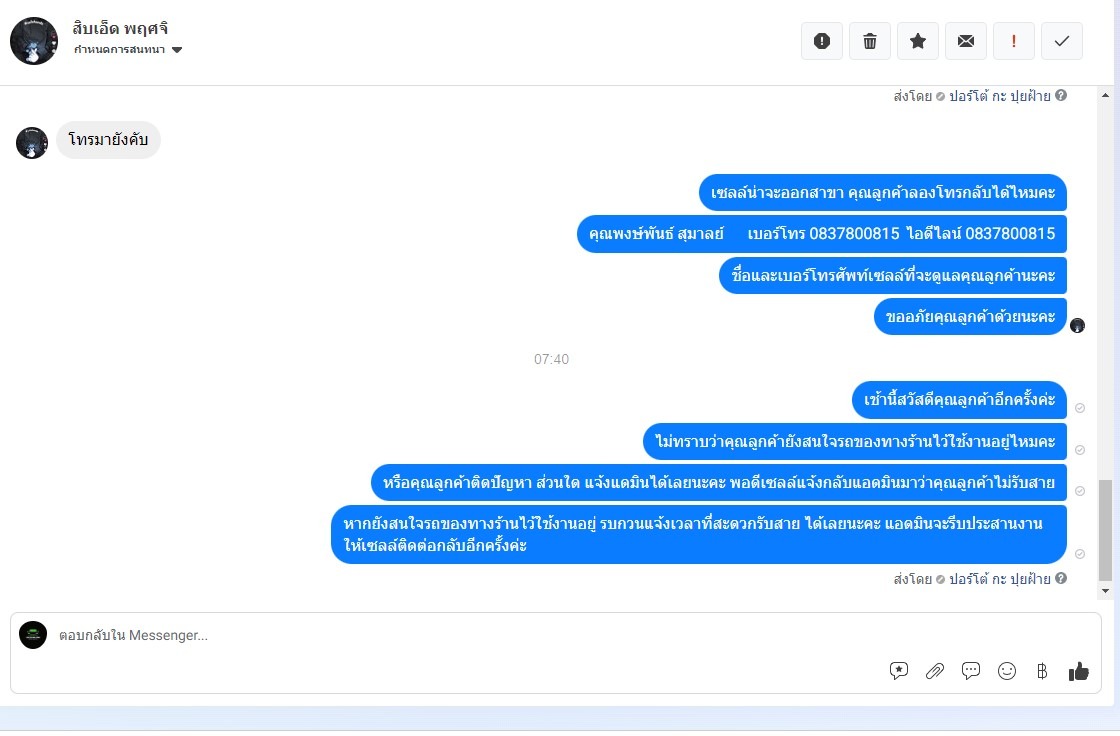Open saved replies speech bubble star icon

click(x=899, y=670)
